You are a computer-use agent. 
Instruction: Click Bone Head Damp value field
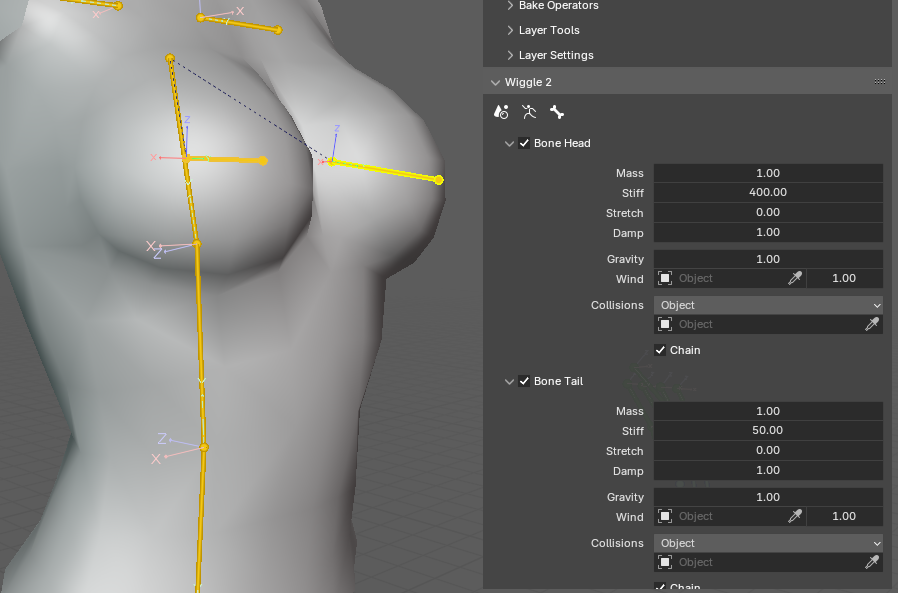(768, 233)
